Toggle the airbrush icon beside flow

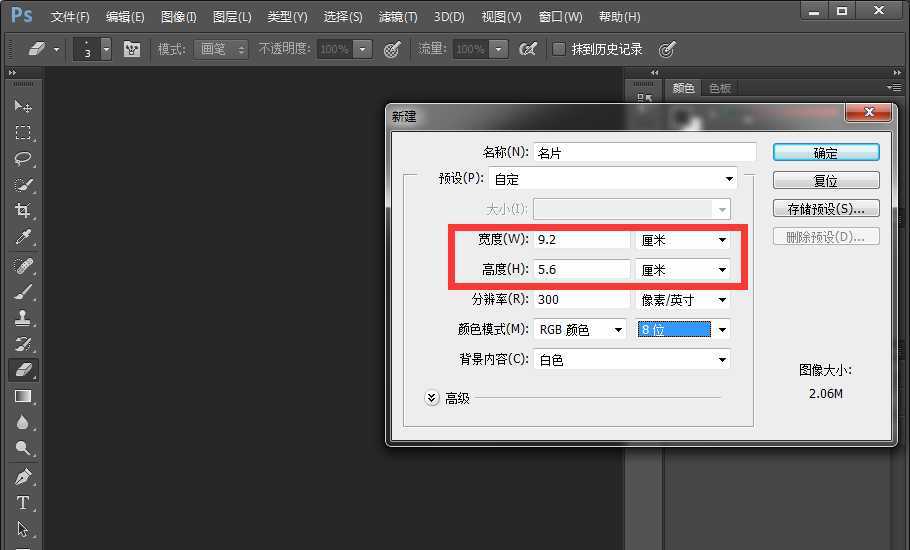[528, 49]
